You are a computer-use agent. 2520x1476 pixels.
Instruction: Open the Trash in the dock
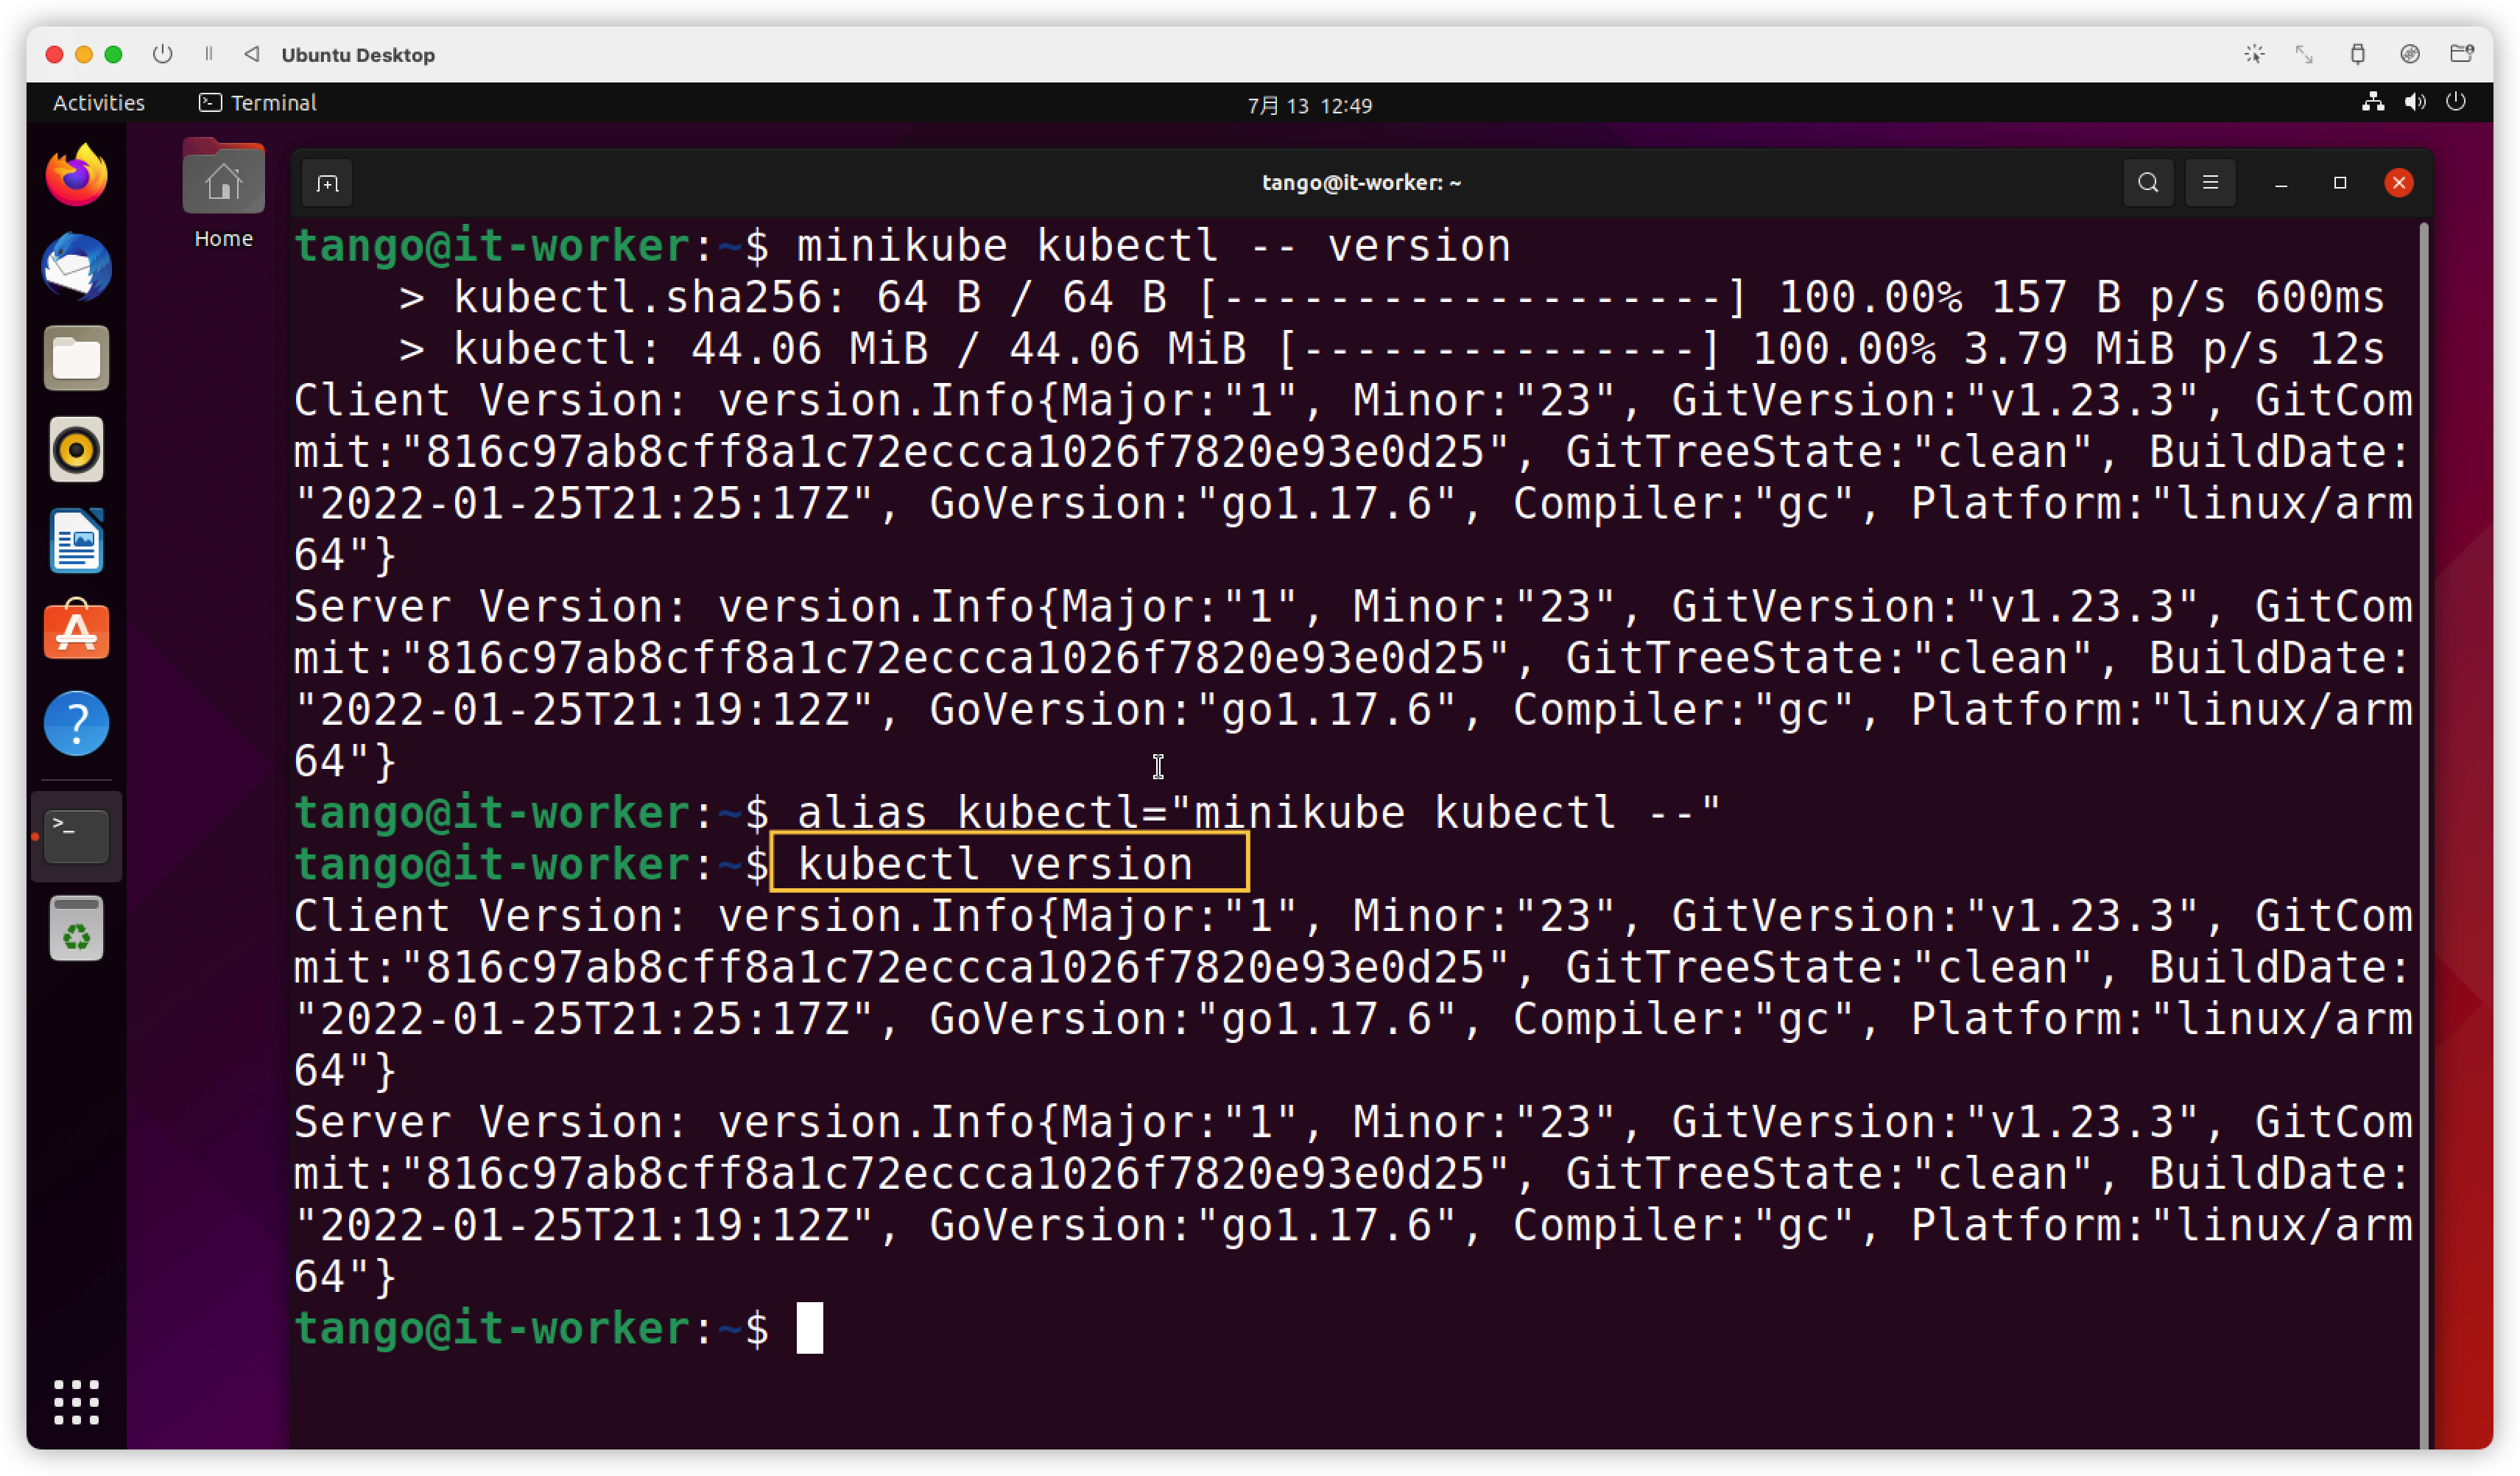(x=77, y=929)
